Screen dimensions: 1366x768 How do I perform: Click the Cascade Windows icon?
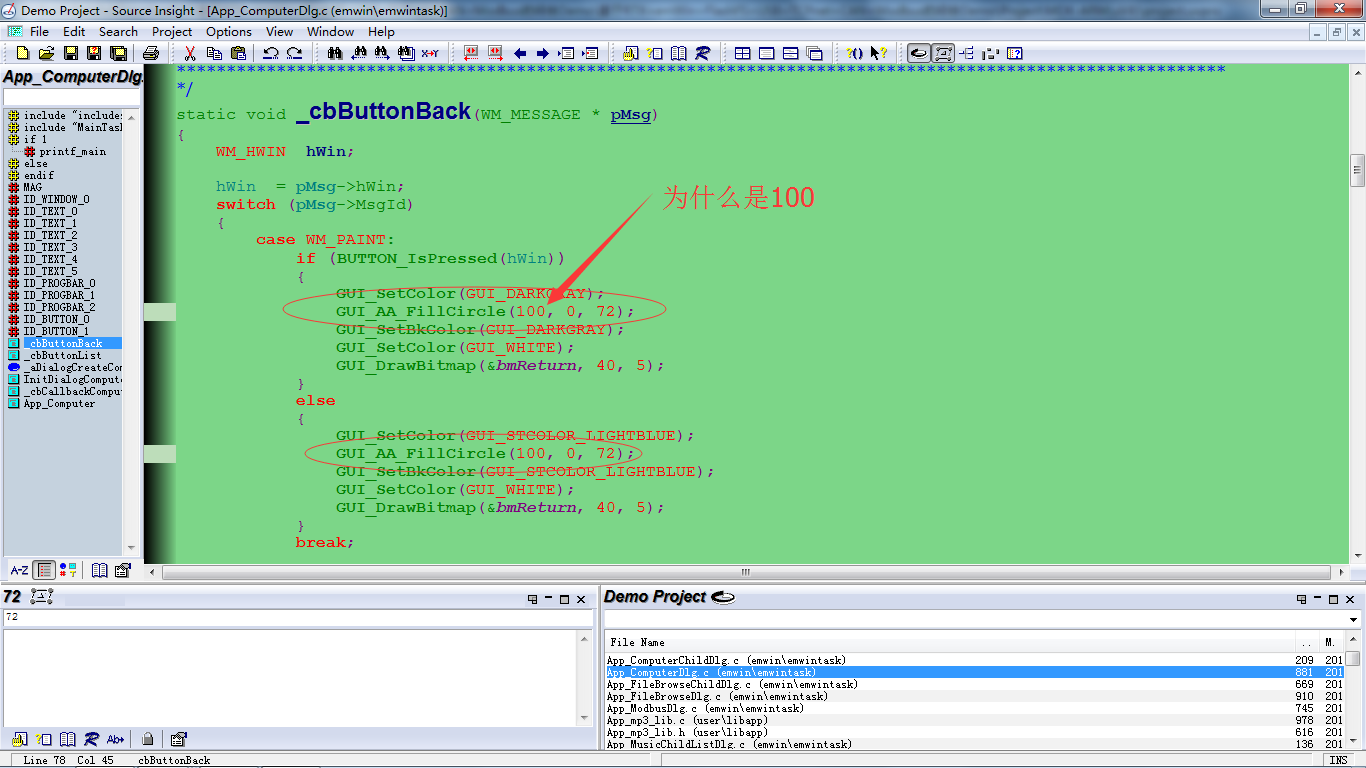coord(815,53)
